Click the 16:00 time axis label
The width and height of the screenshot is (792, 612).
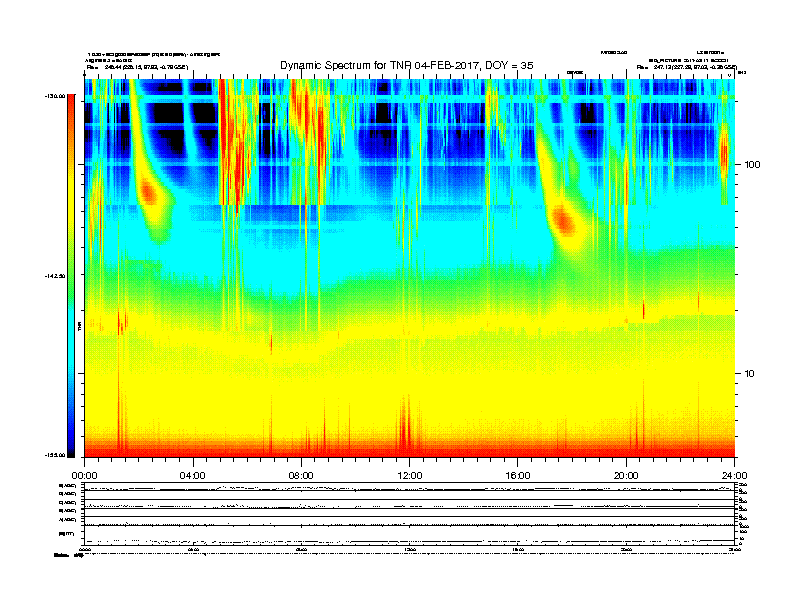coord(518,476)
